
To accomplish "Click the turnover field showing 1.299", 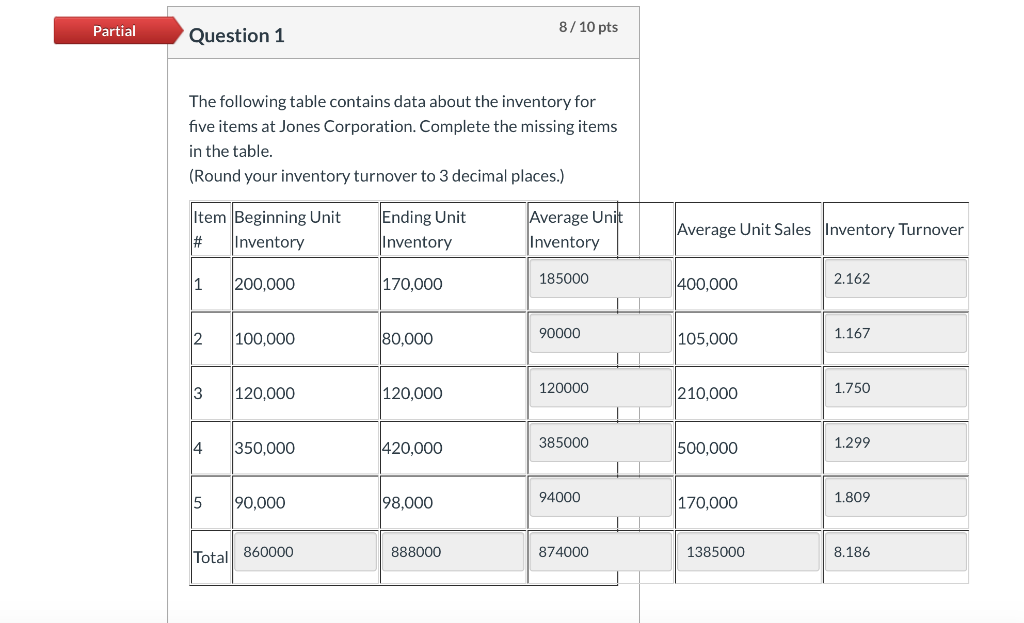I will pyautogui.click(x=894, y=442).
